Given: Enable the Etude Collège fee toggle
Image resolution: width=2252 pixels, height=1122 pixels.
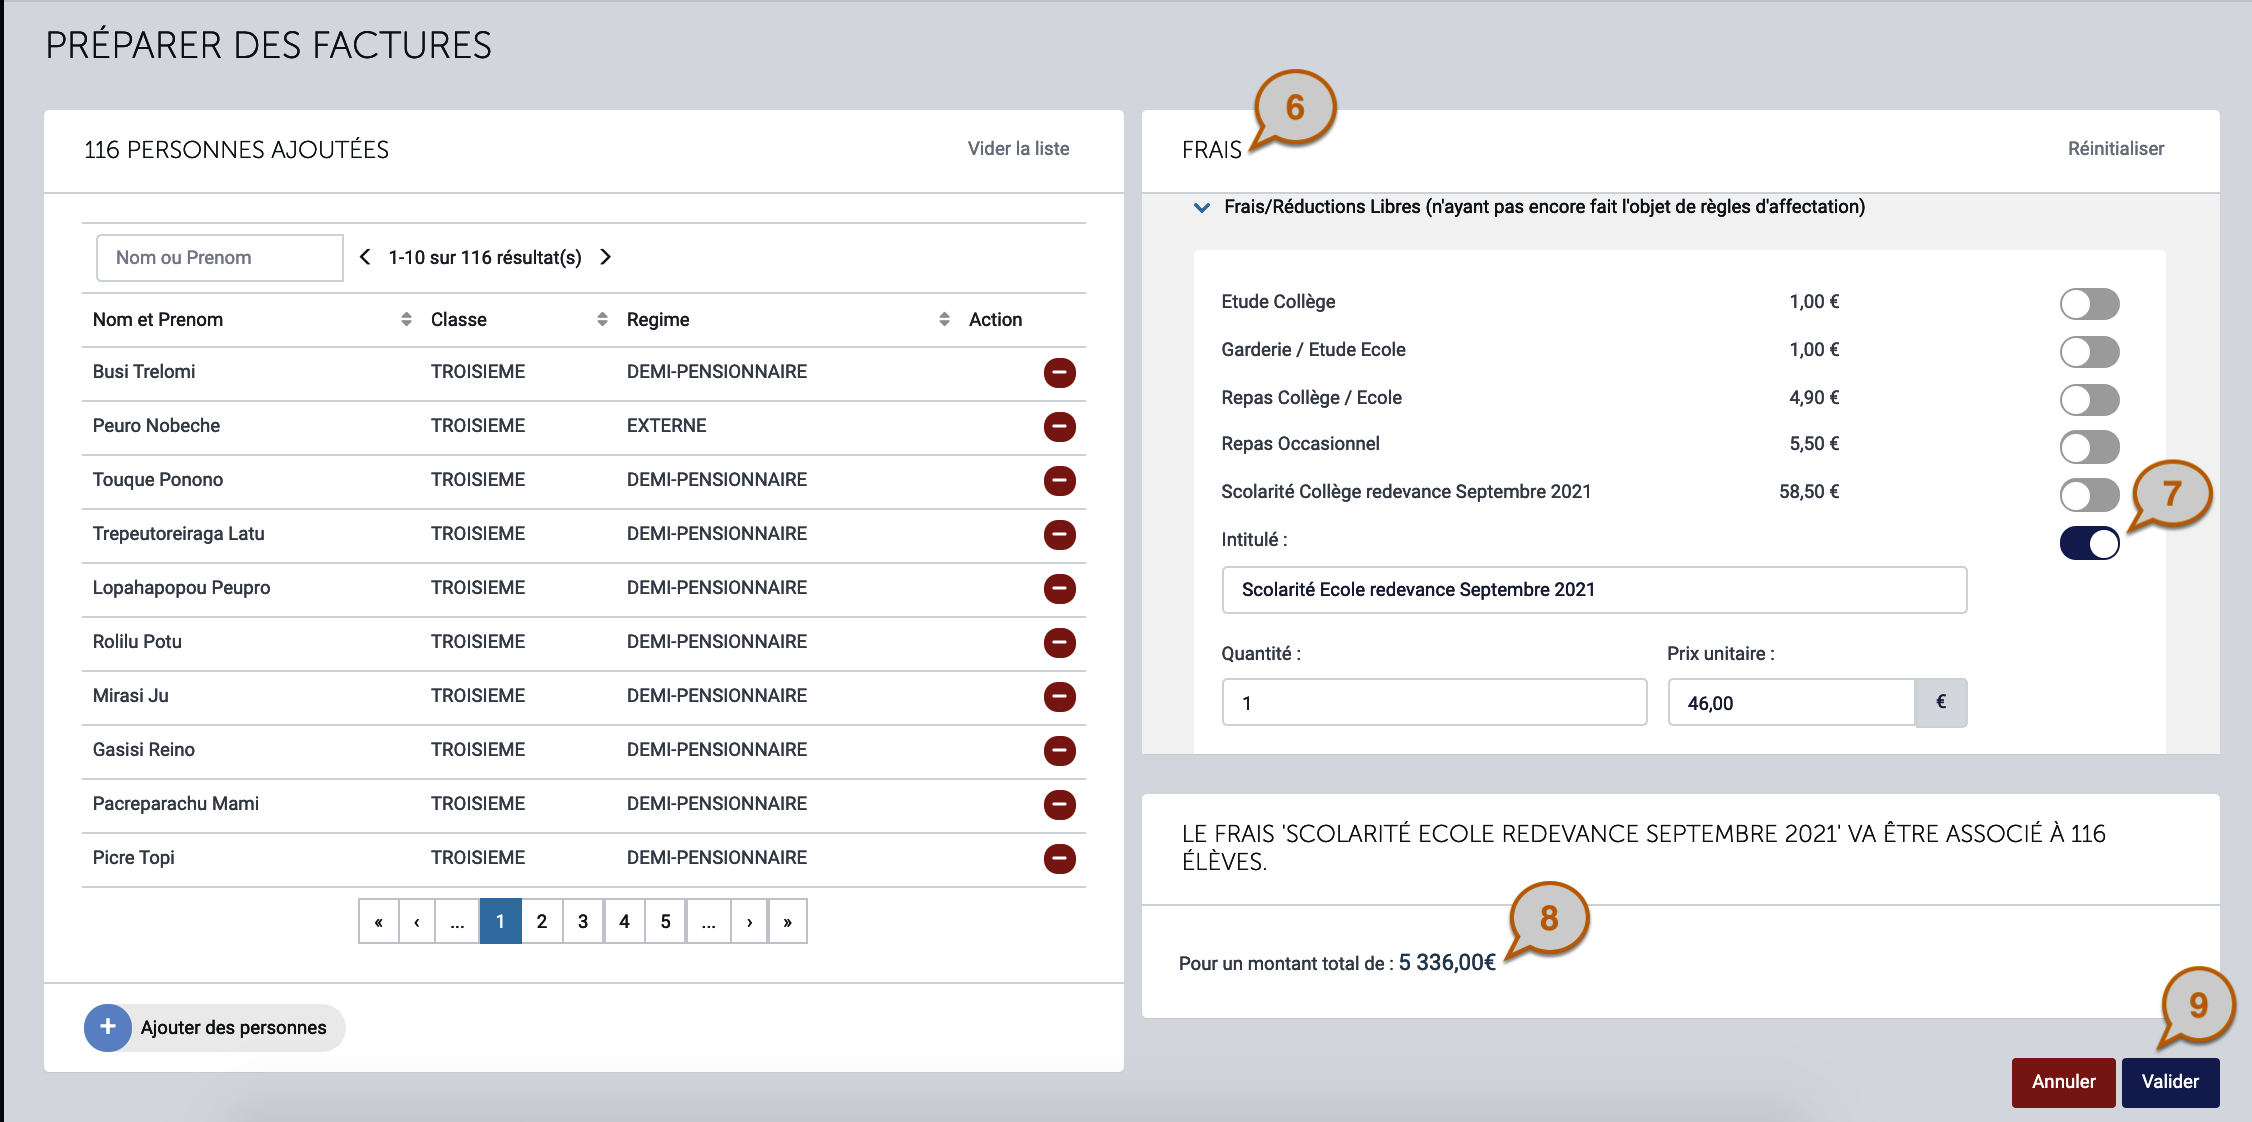Looking at the screenshot, I should coord(2089,304).
